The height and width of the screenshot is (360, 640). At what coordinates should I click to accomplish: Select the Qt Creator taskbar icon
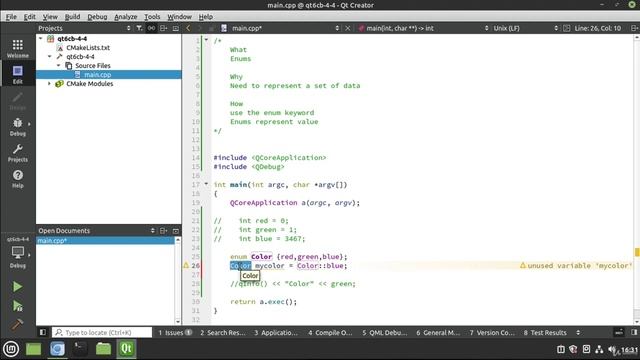coord(126,349)
